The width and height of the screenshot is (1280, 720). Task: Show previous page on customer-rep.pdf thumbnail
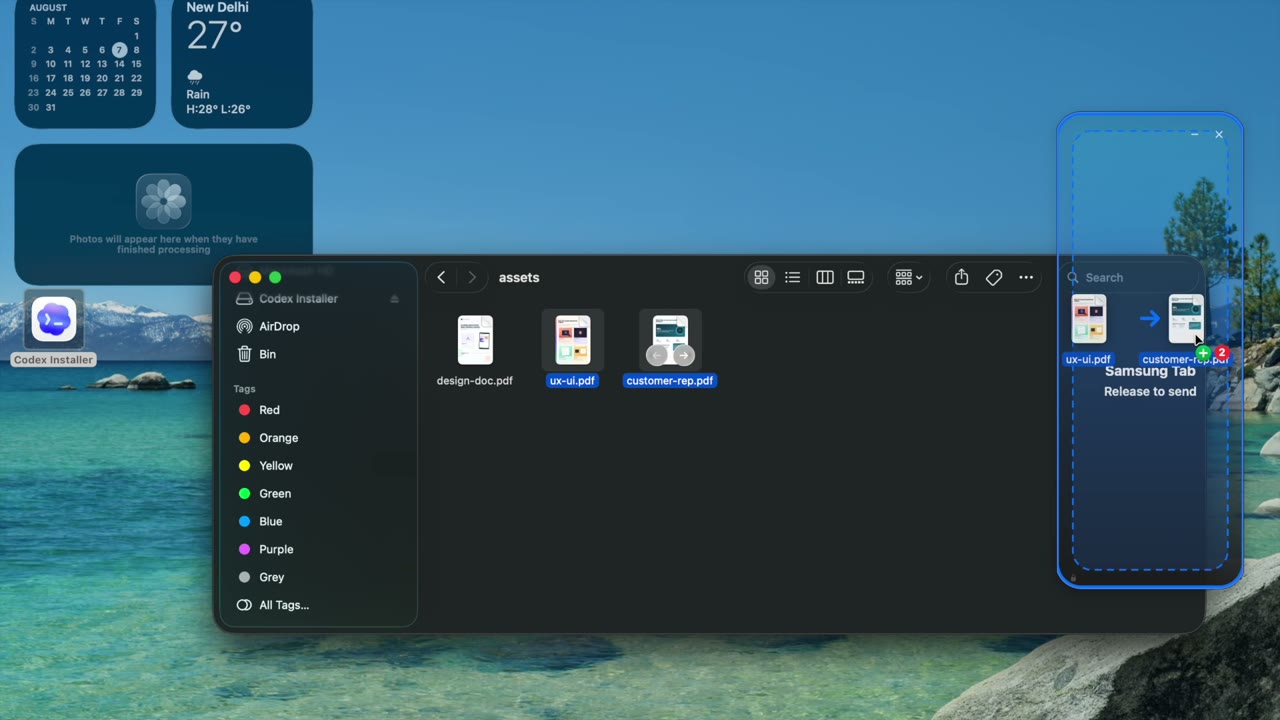(657, 355)
